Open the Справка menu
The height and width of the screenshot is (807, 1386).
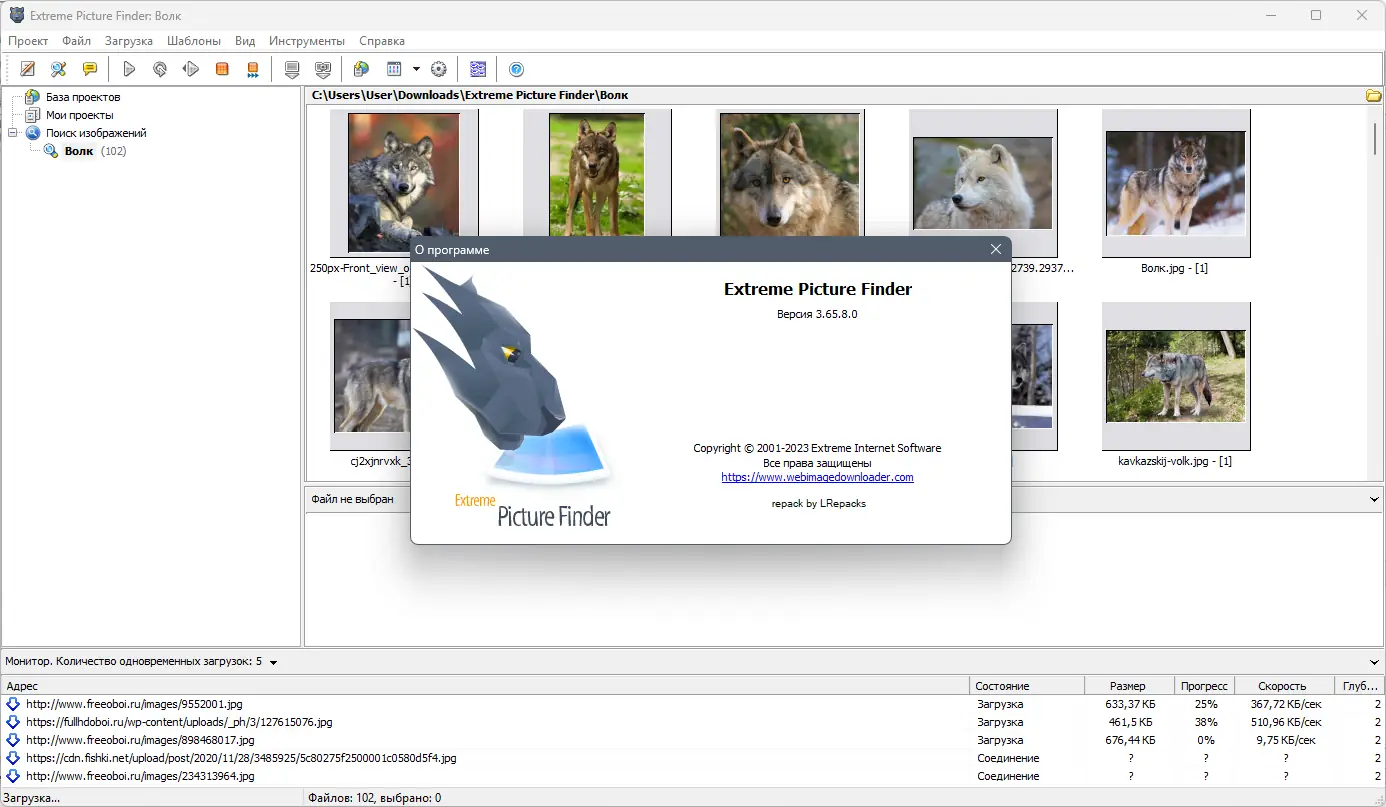click(382, 41)
